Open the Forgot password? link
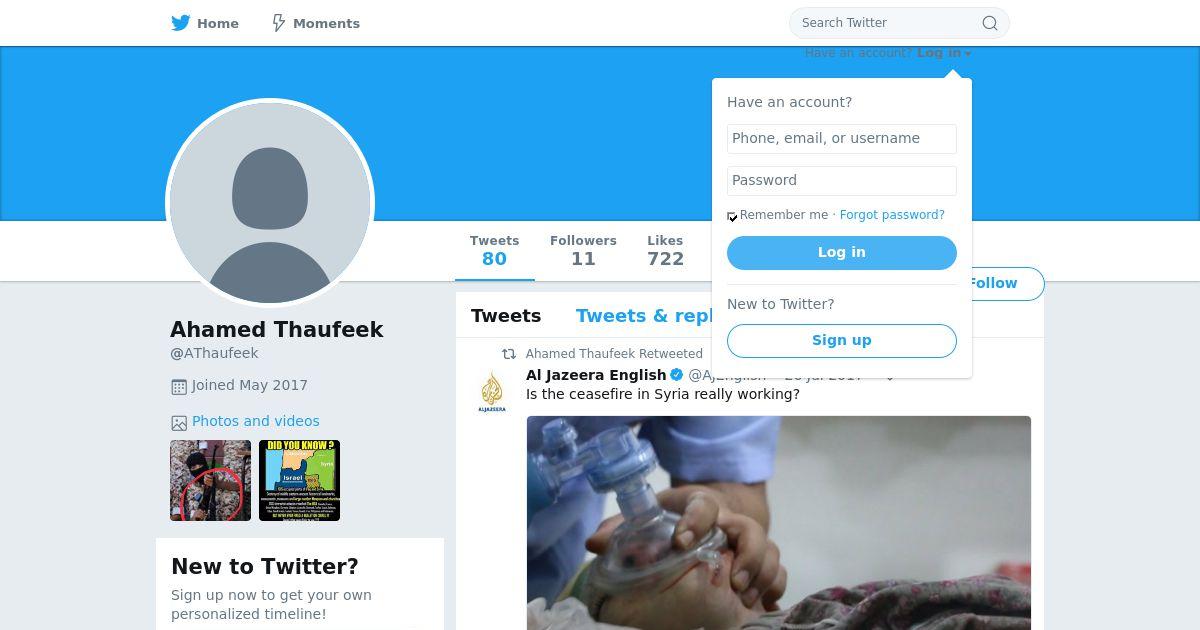 pos(892,215)
